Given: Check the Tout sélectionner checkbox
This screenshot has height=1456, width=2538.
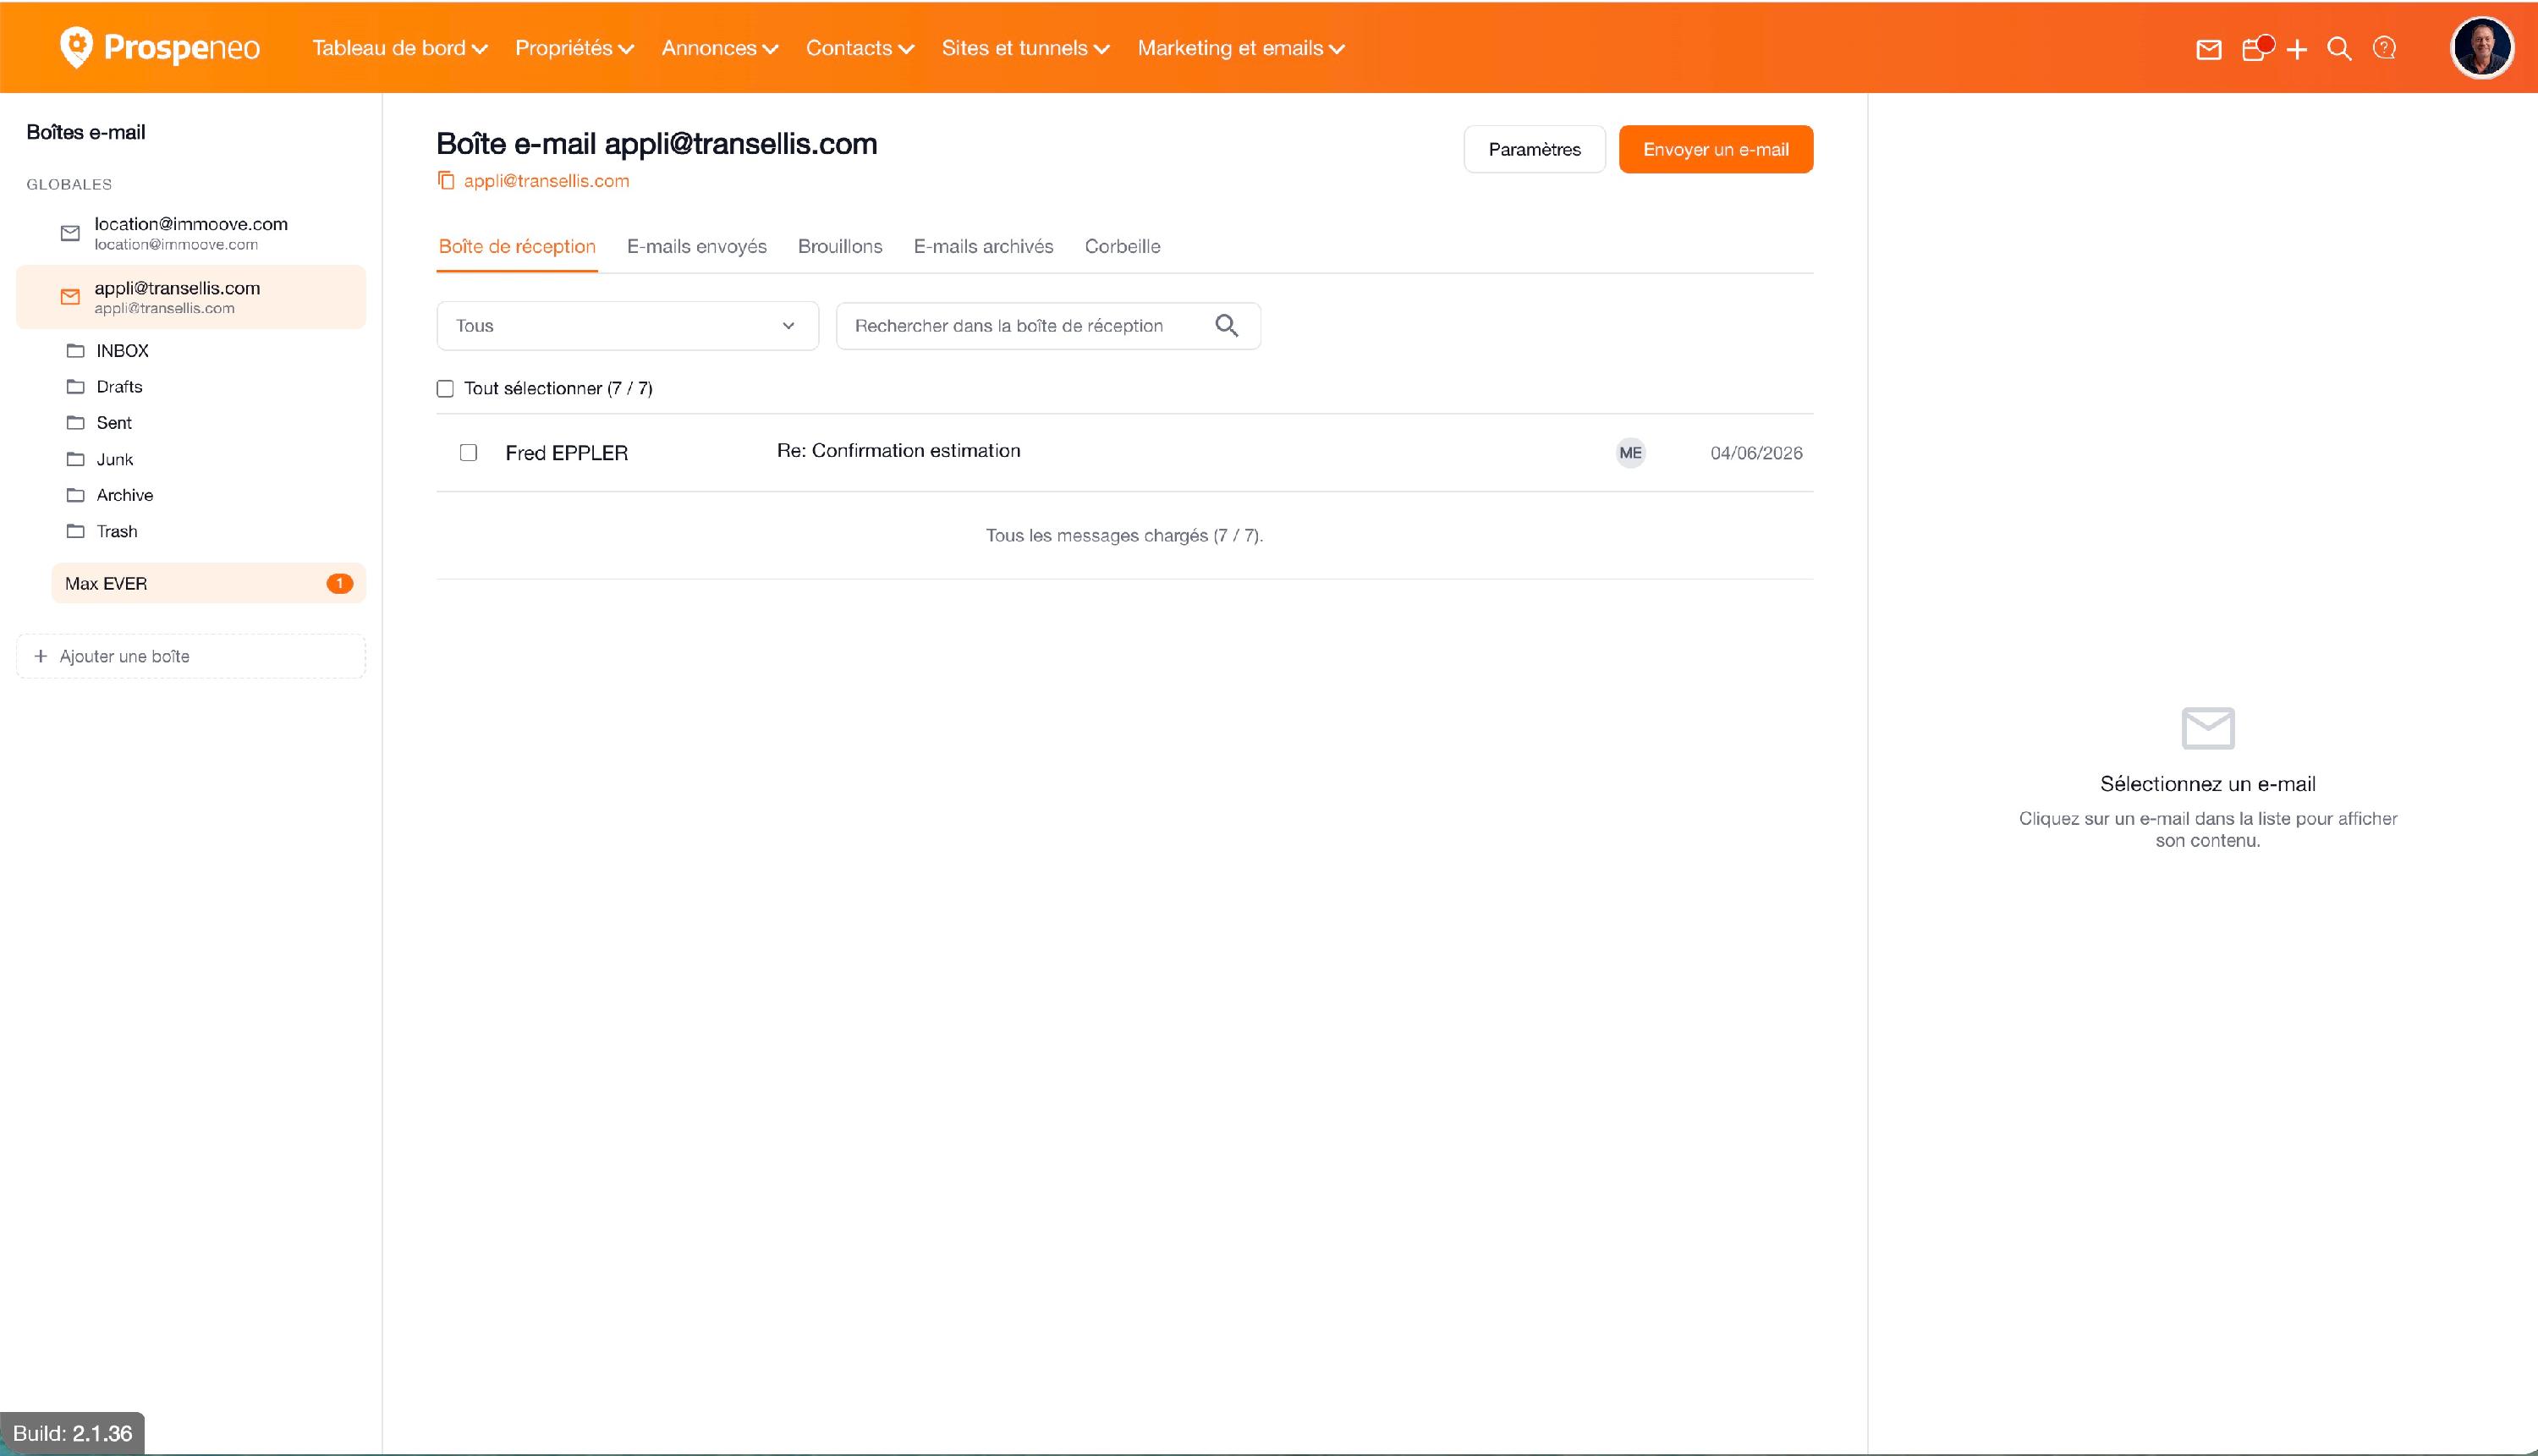Looking at the screenshot, I should [x=445, y=389].
